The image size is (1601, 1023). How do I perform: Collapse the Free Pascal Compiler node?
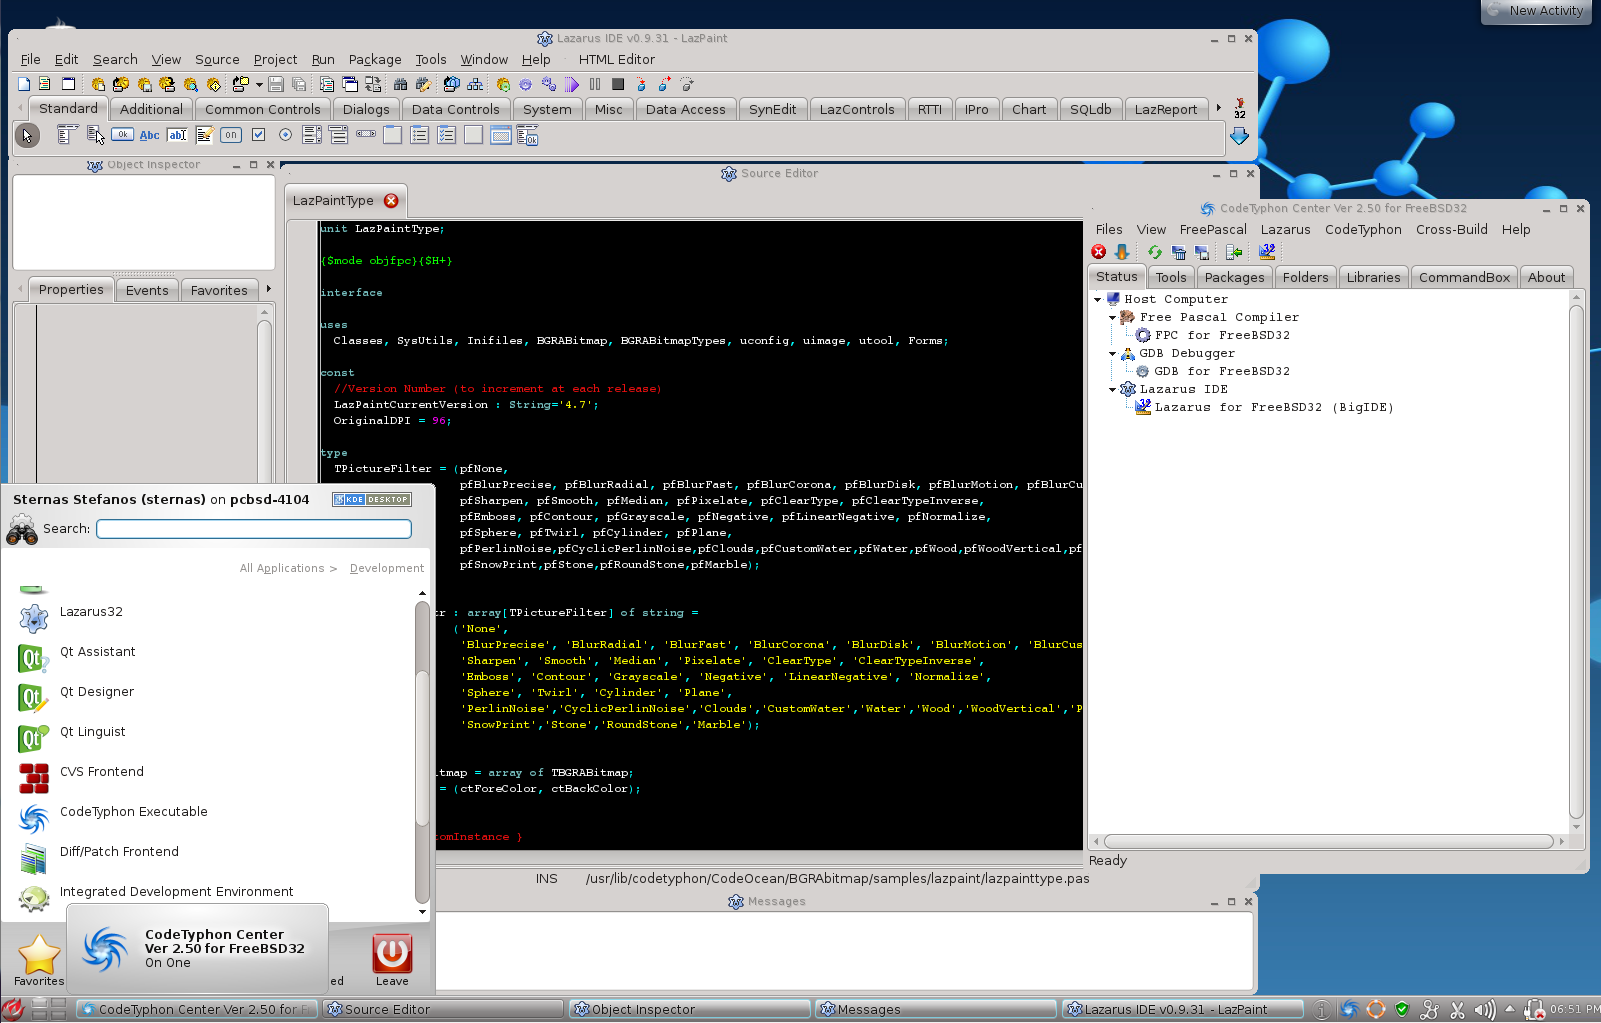(x=1112, y=317)
